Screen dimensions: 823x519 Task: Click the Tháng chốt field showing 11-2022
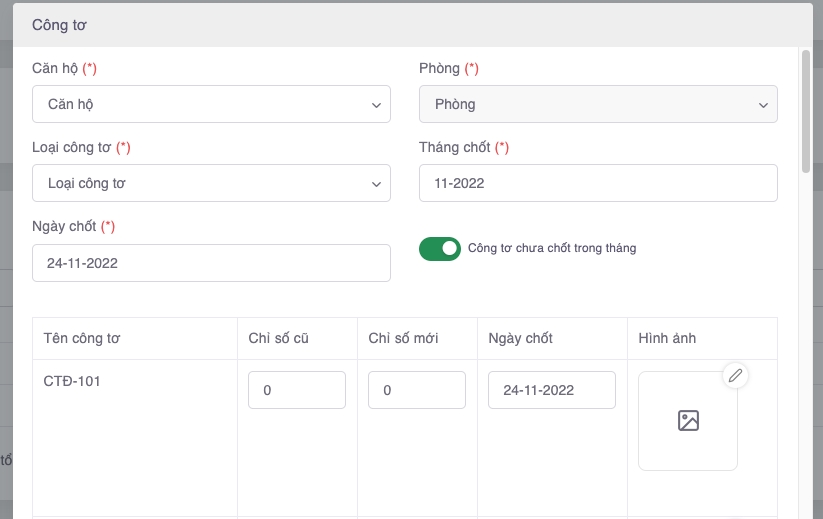pos(598,183)
